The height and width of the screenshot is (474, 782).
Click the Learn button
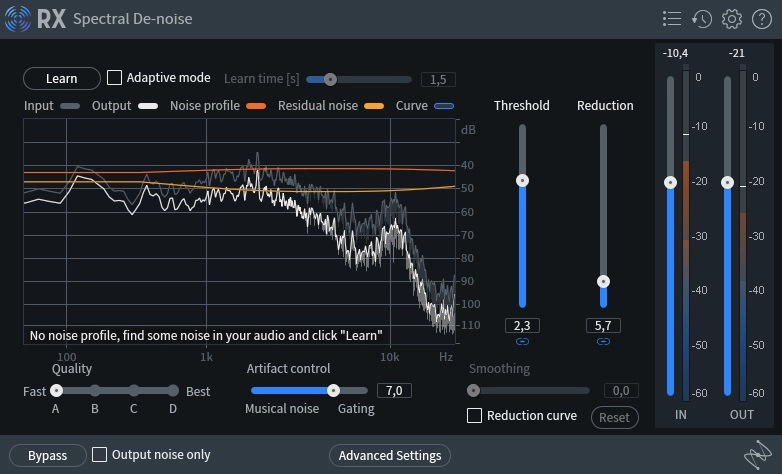(x=61, y=78)
